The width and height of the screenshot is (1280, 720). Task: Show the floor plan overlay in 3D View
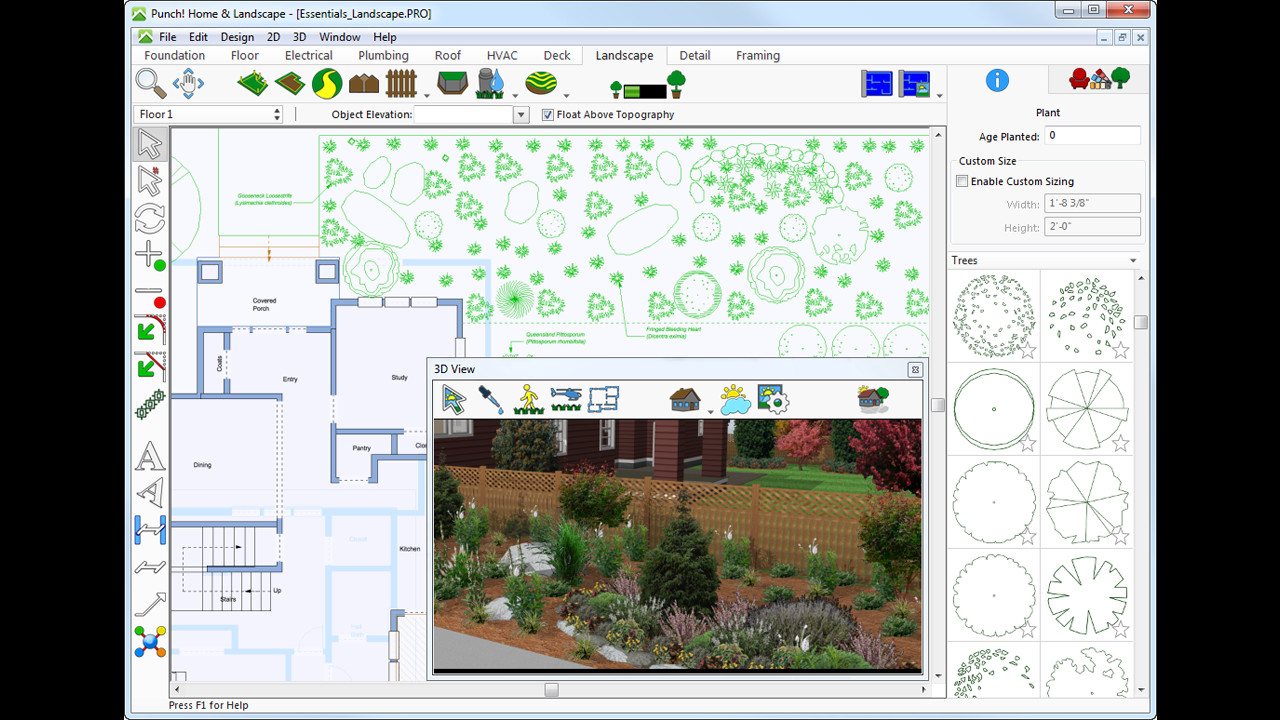(602, 398)
